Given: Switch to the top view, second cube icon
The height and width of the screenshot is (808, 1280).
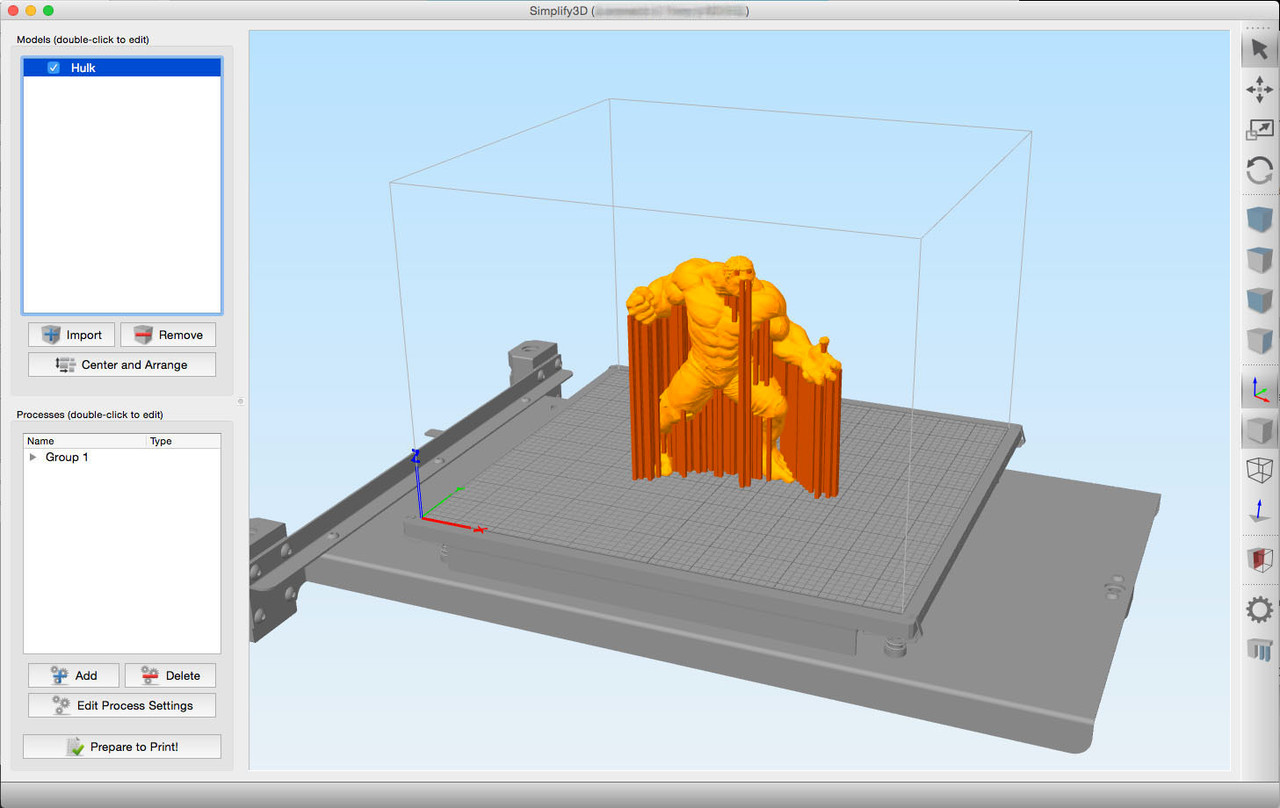Looking at the screenshot, I should (1259, 260).
